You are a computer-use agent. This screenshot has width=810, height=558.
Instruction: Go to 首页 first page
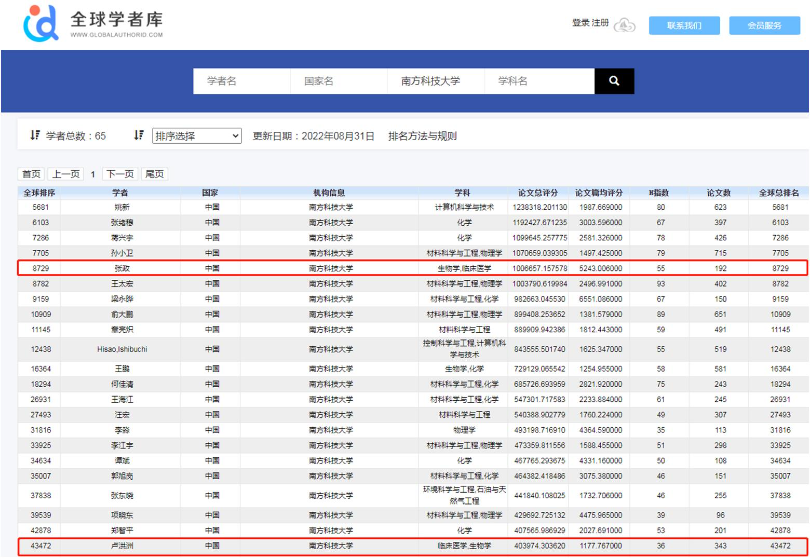click(x=32, y=174)
